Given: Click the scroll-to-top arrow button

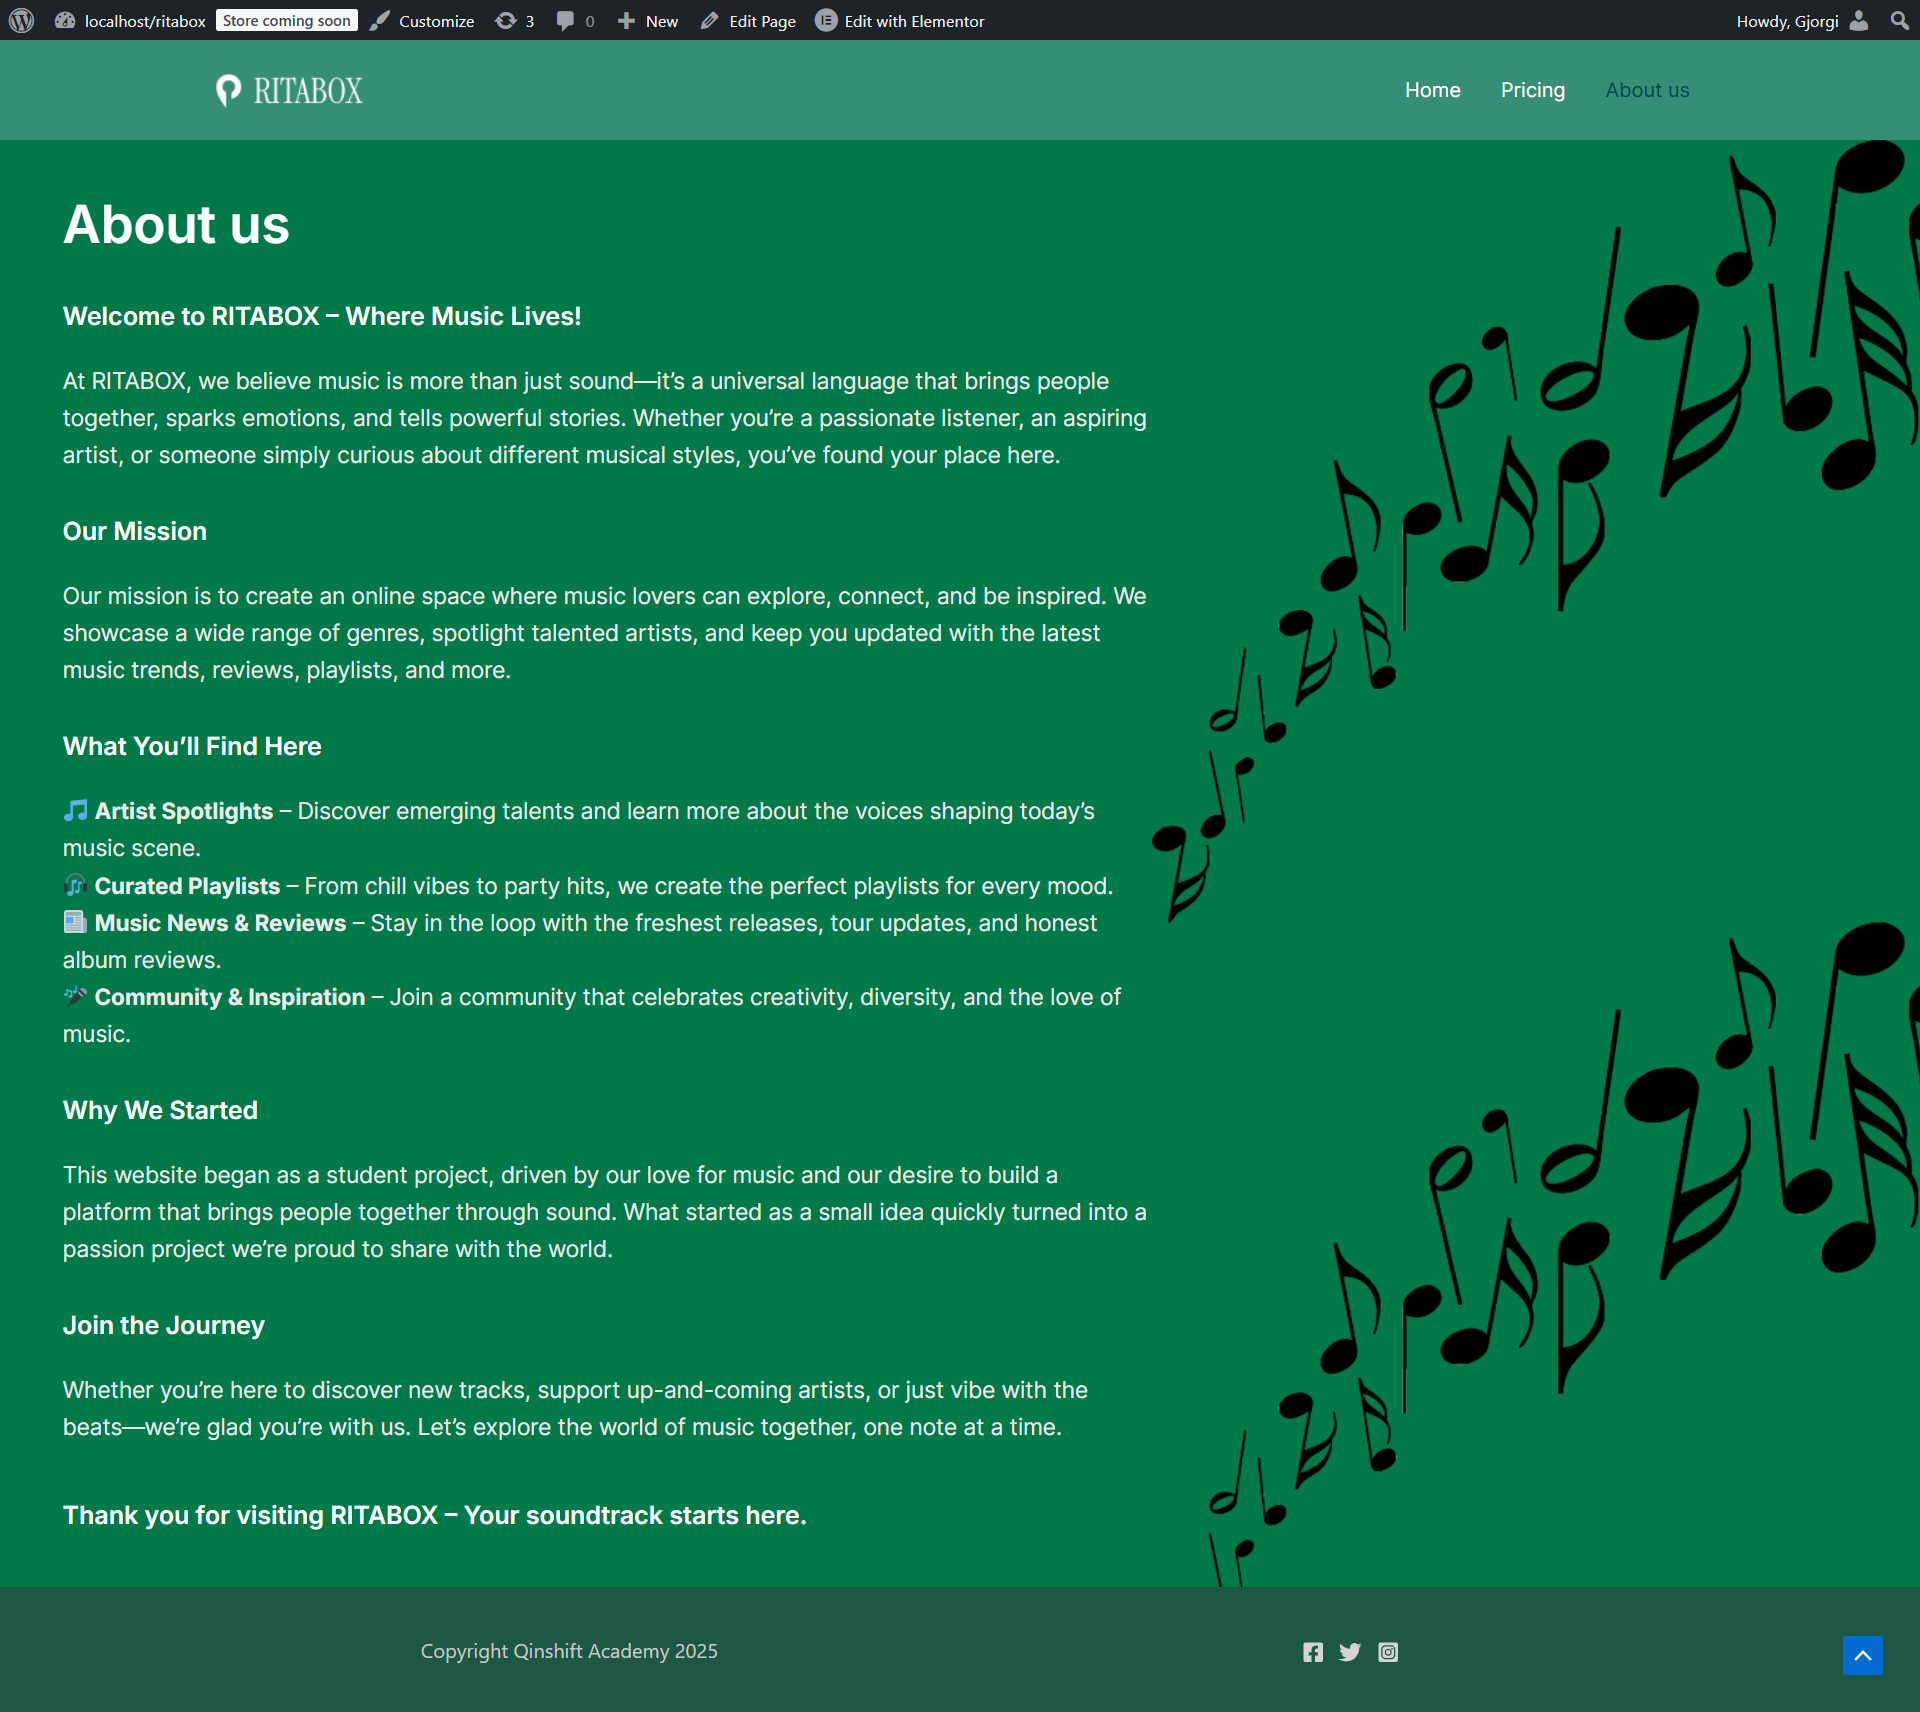Looking at the screenshot, I should [1862, 1655].
